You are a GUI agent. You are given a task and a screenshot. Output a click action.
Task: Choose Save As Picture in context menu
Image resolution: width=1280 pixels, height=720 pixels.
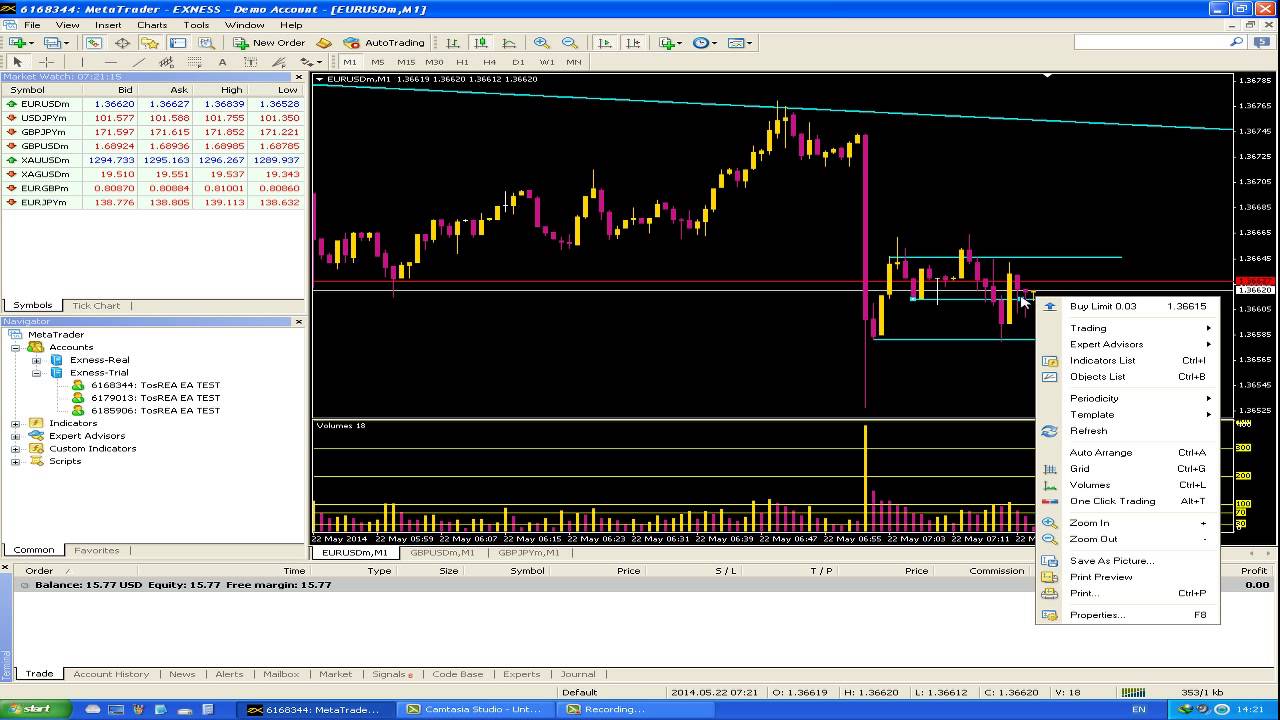1128,561
